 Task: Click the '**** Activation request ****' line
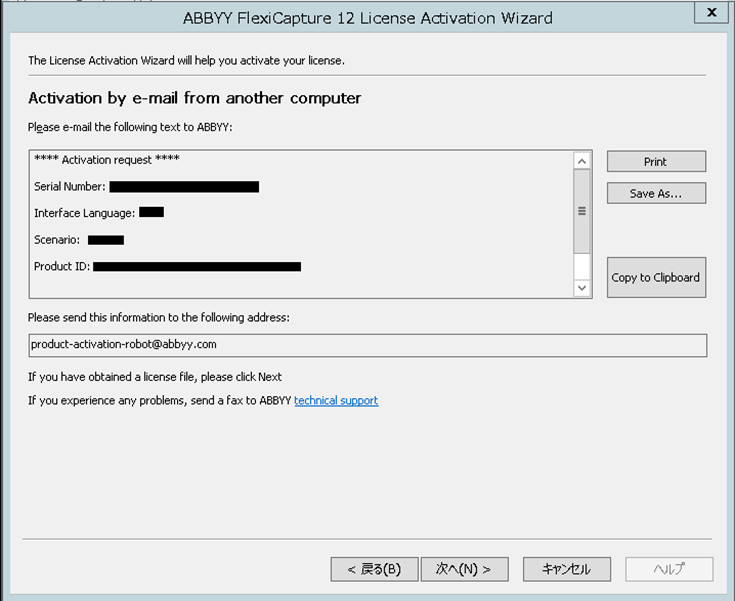tap(107, 160)
